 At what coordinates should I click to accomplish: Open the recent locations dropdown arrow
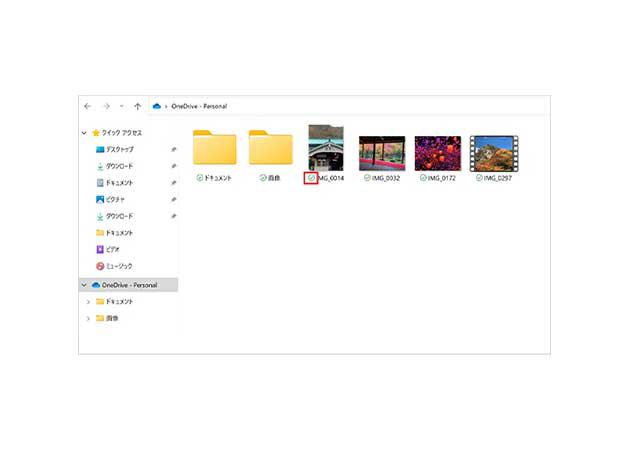click(121, 106)
